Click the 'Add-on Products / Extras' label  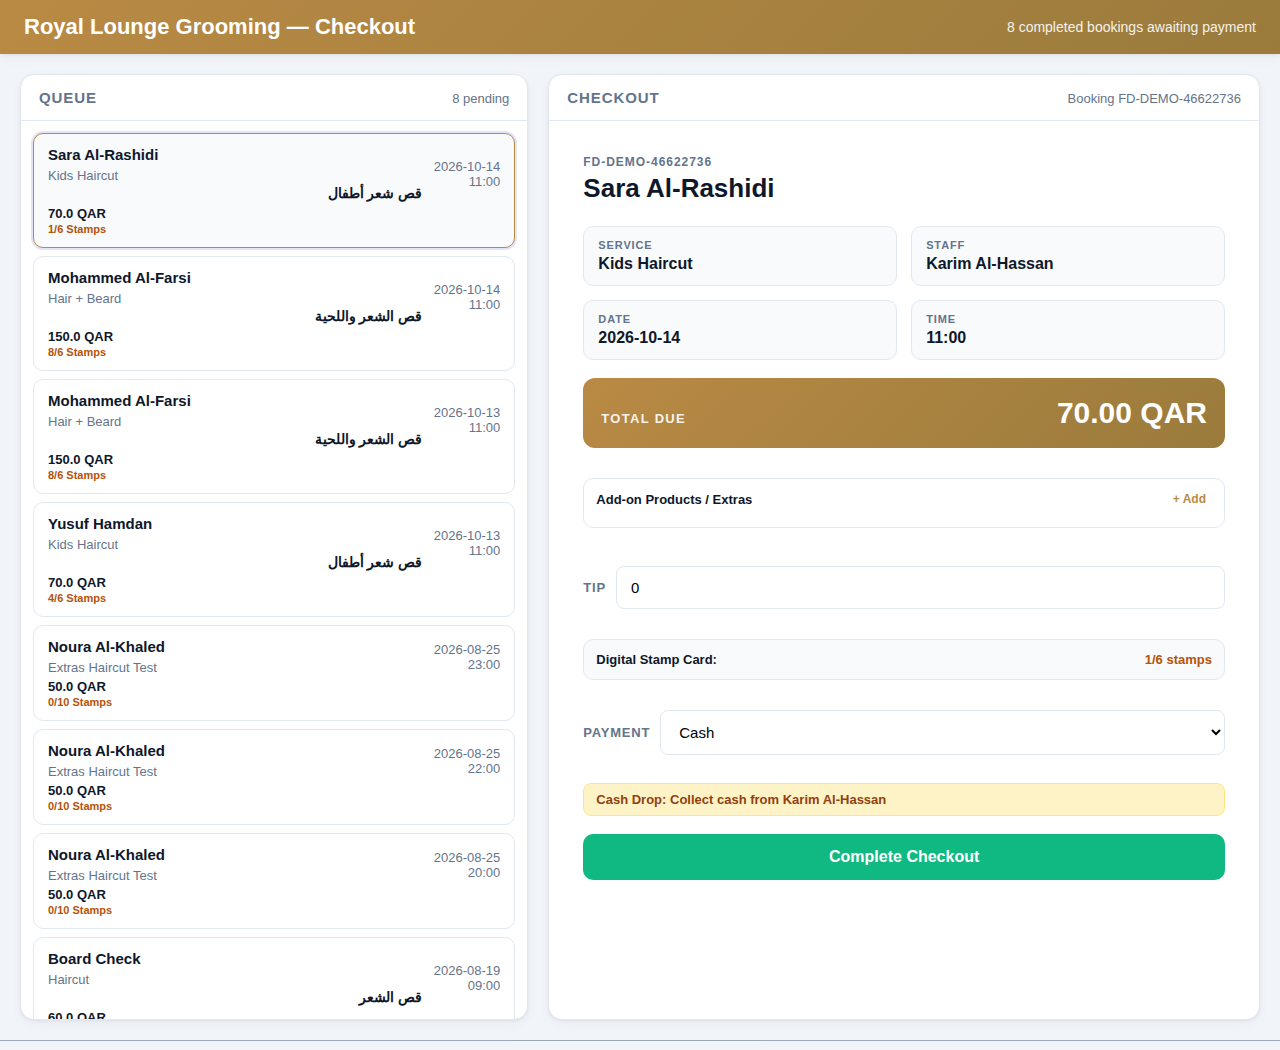tap(674, 500)
